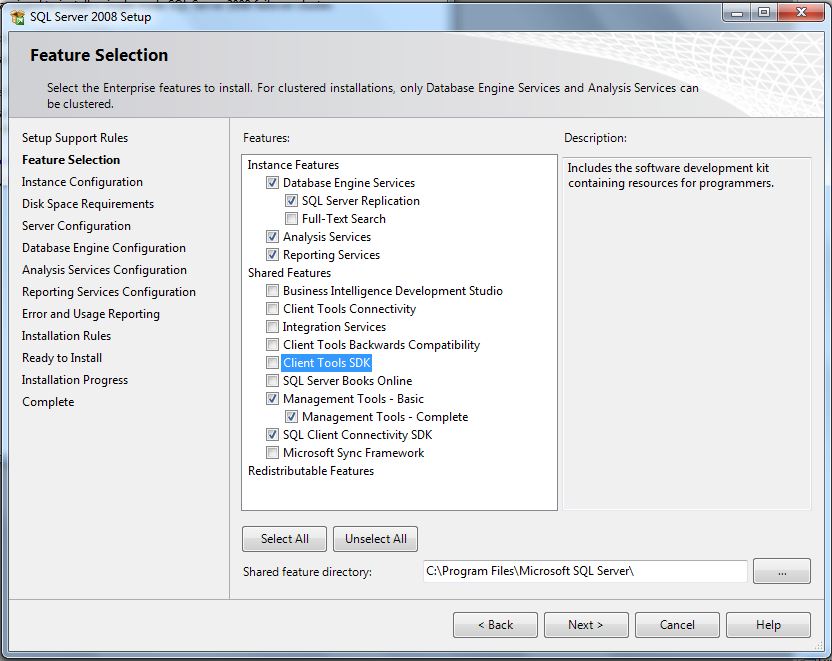Select SQL Server Books Online label
The image size is (832, 661).
tap(348, 381)
